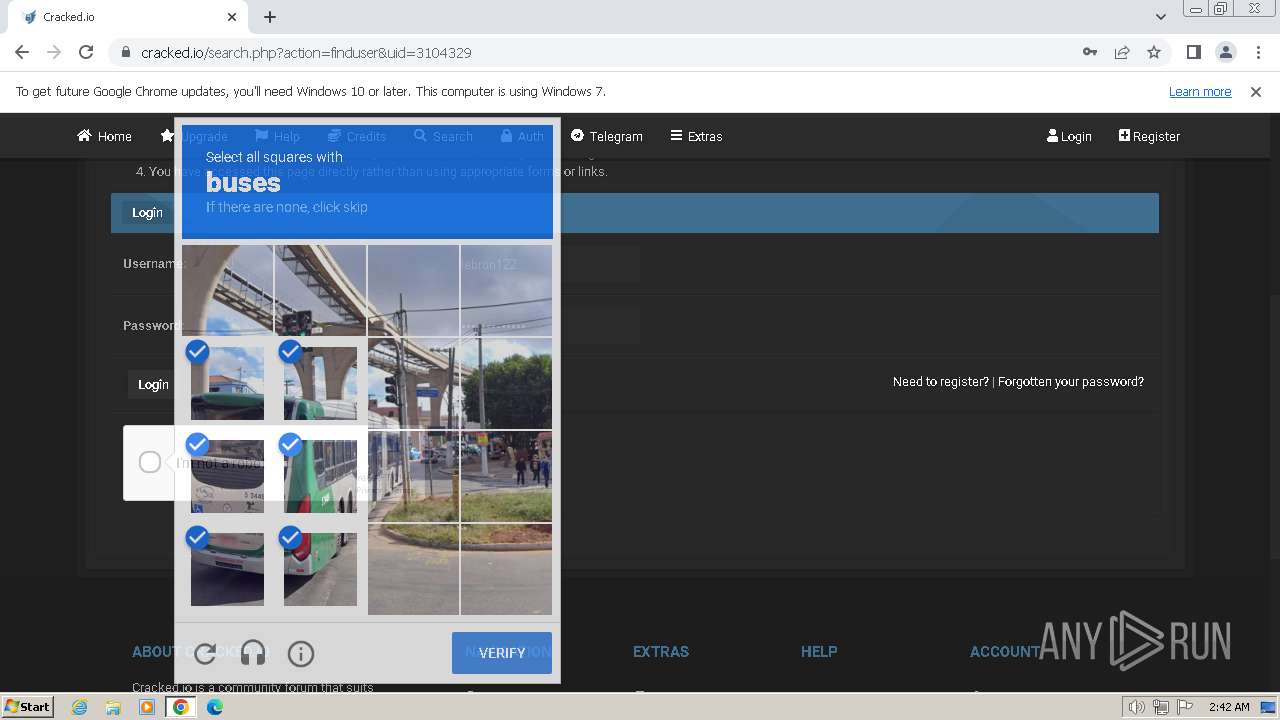Viewport: 1280px width, 720px height.
Task: Select captcha tile with traffic light and overpass
Action: tap(320, 290)
